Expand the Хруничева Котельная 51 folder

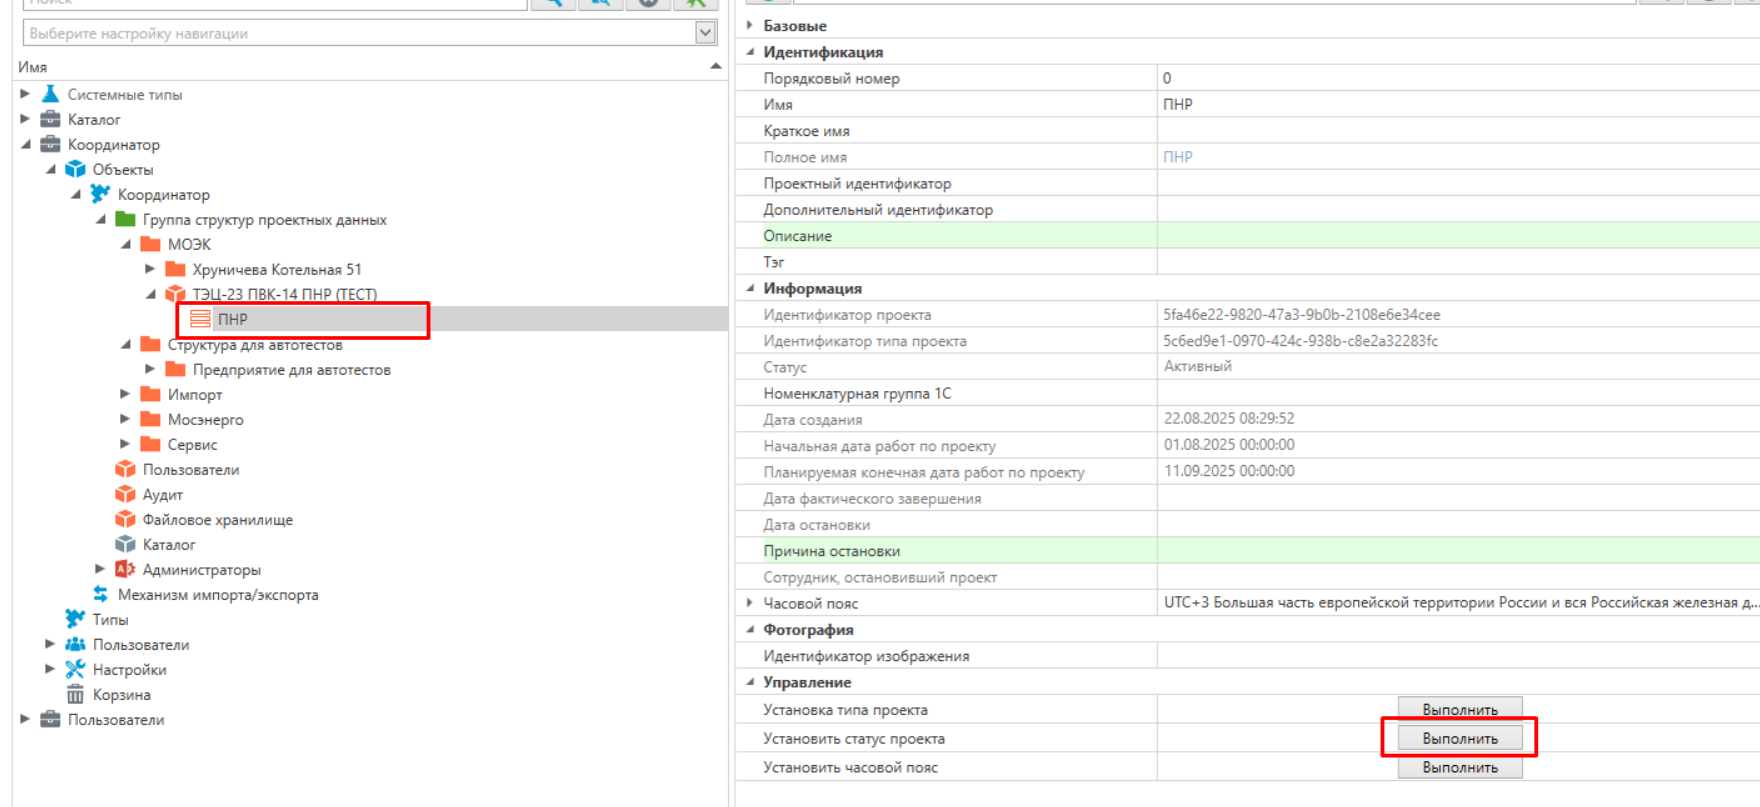[x=150, y=269]
